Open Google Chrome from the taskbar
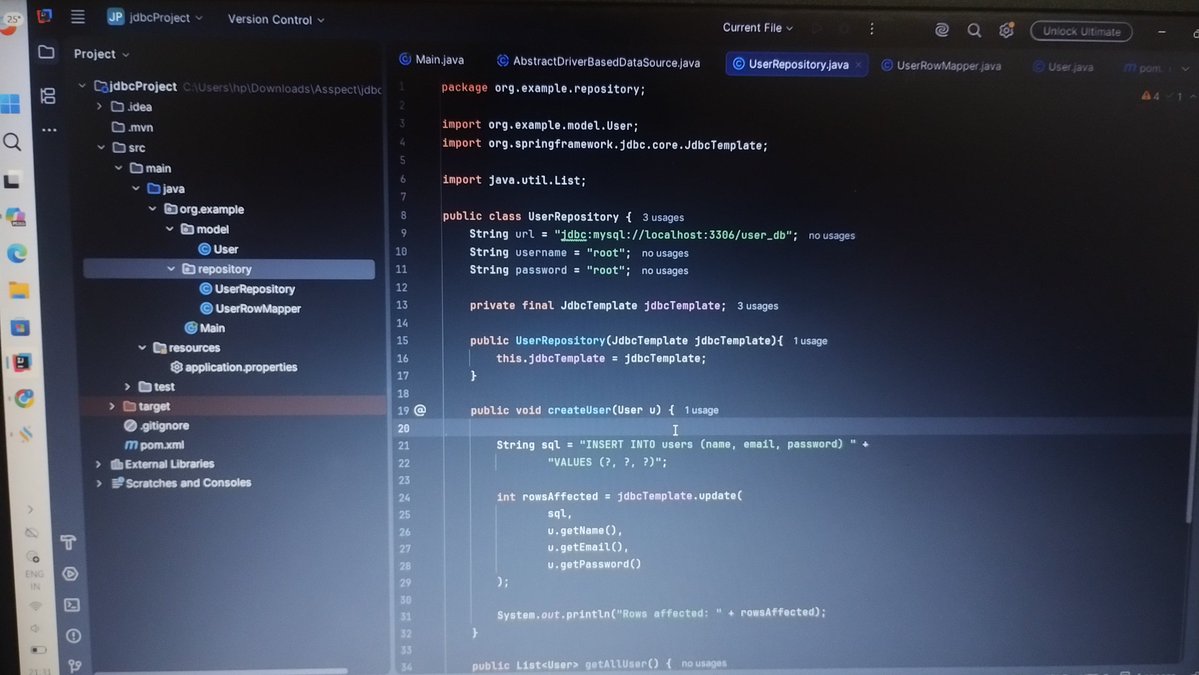The height and width of the screenshot is (675, 1199). (24, 398)
